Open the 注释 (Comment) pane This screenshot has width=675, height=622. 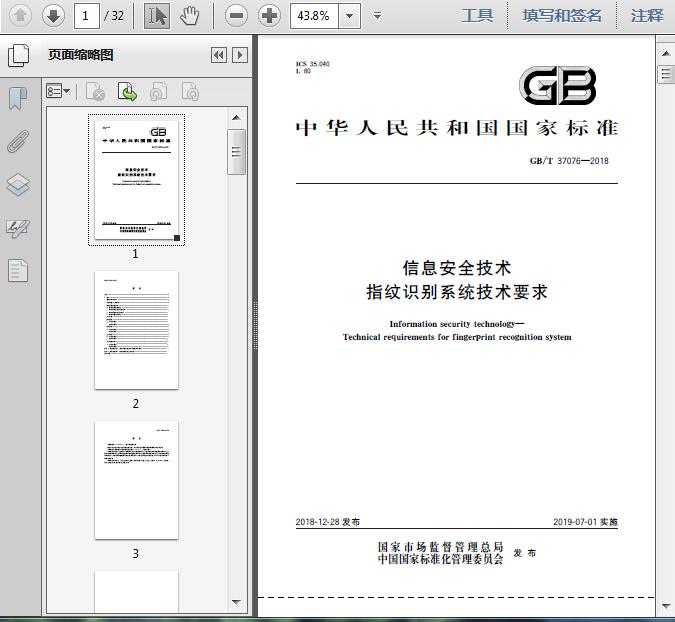(647, 16)
